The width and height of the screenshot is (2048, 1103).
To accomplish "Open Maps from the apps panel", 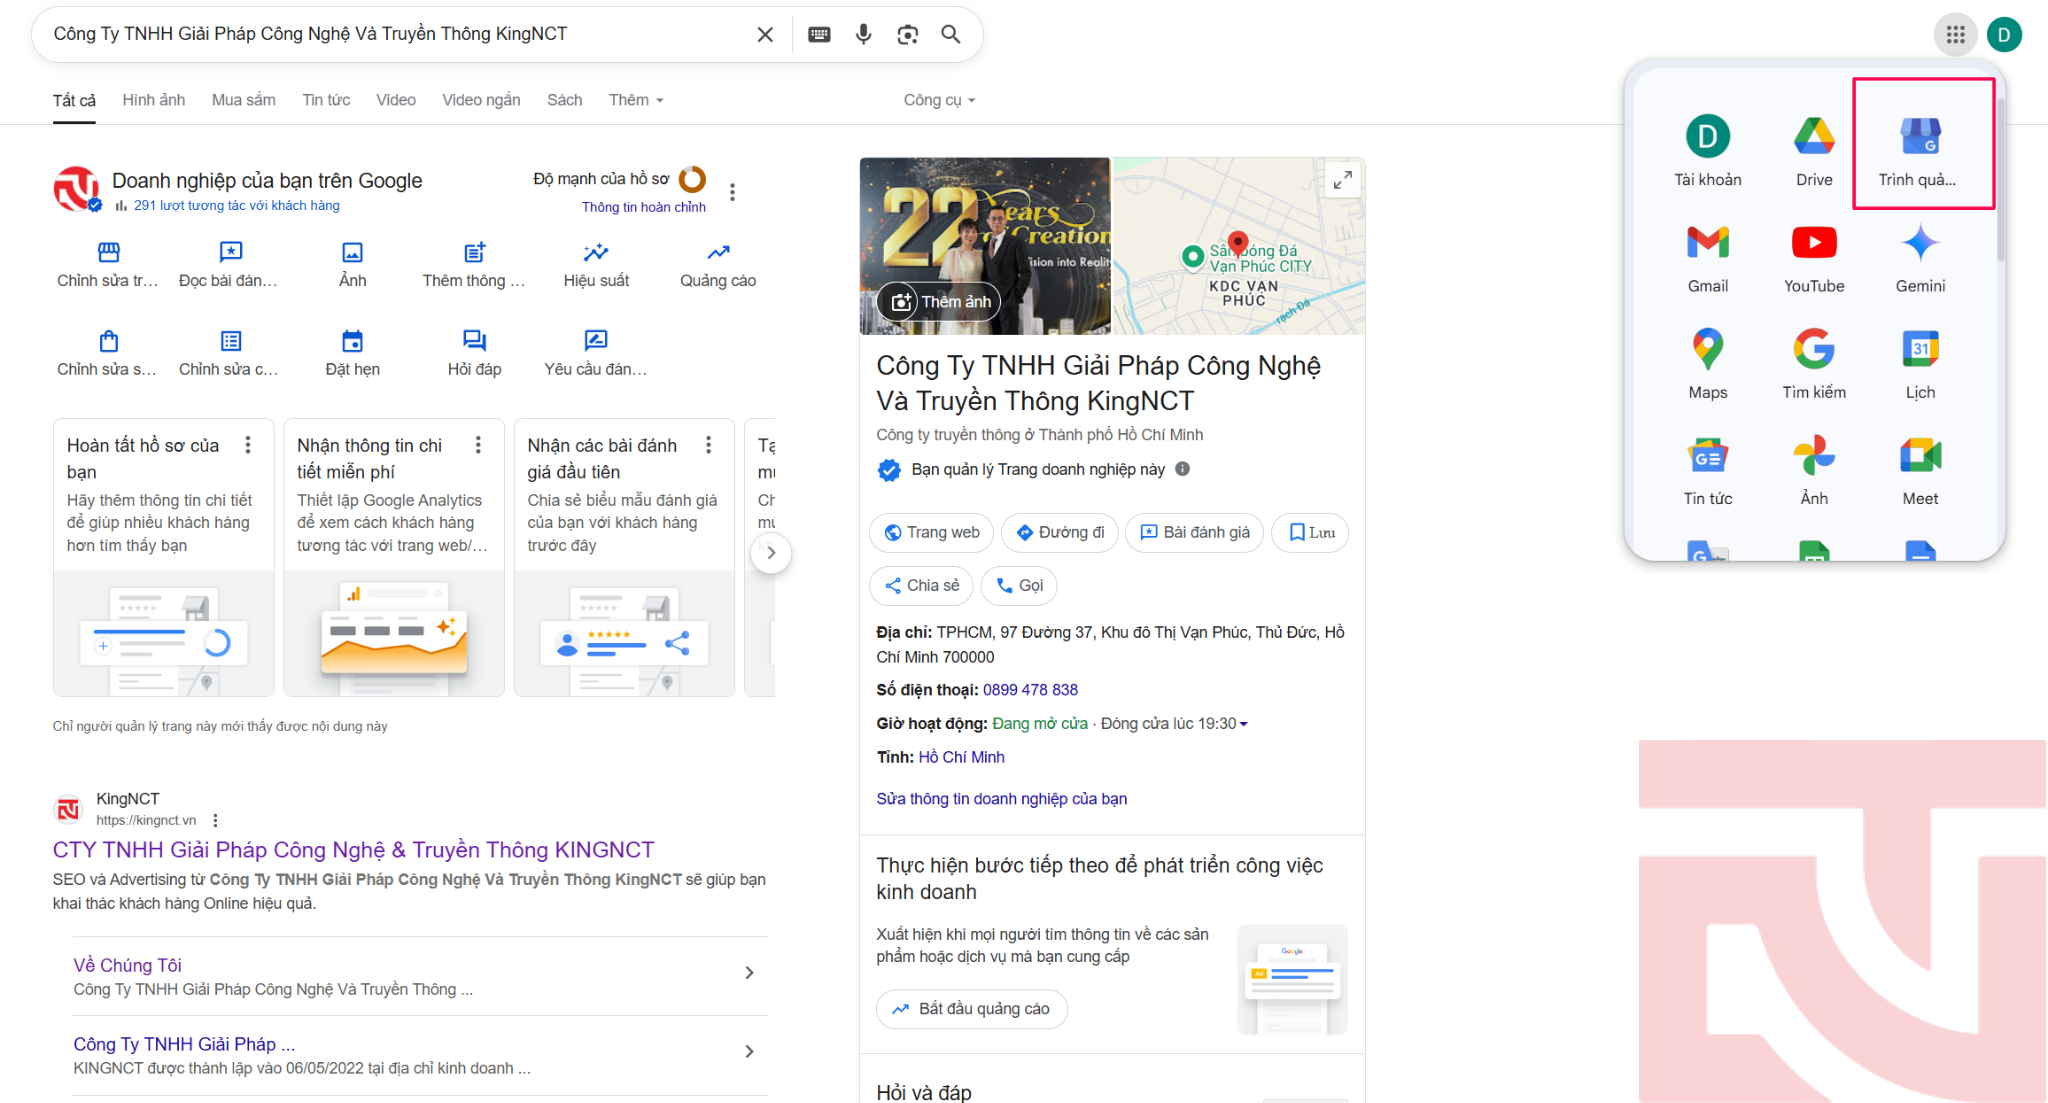I will pos(1708,364).
